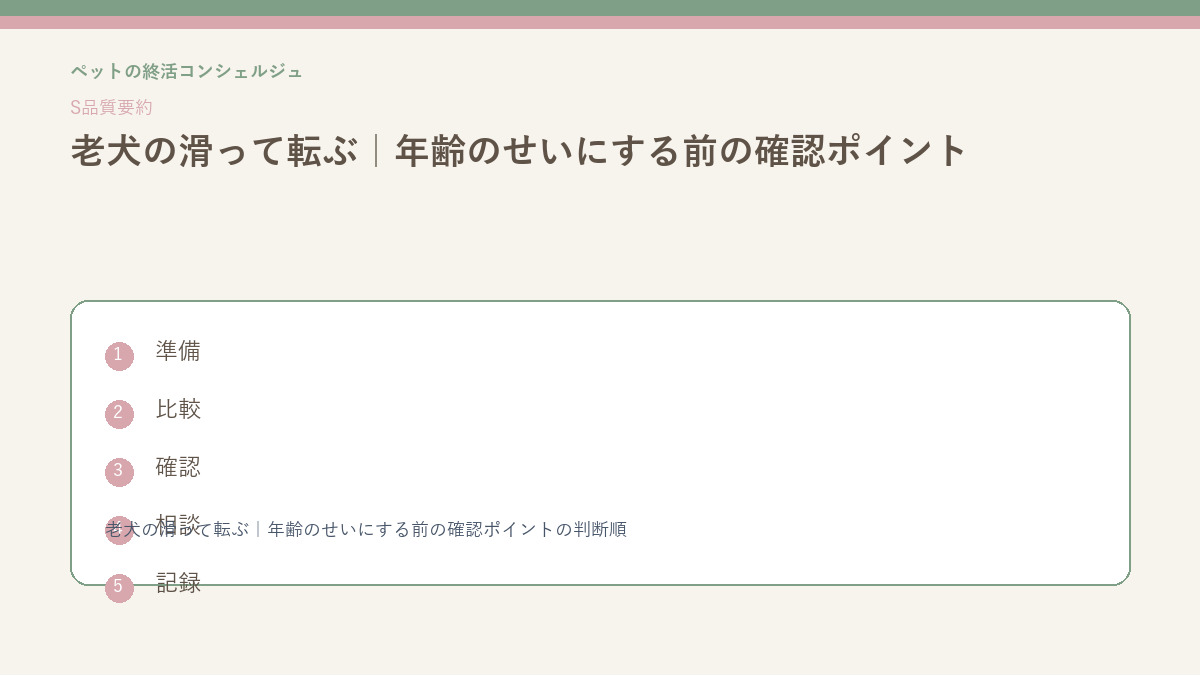
Task: Select the 記録 step label
Action: [x=178, y=583]
